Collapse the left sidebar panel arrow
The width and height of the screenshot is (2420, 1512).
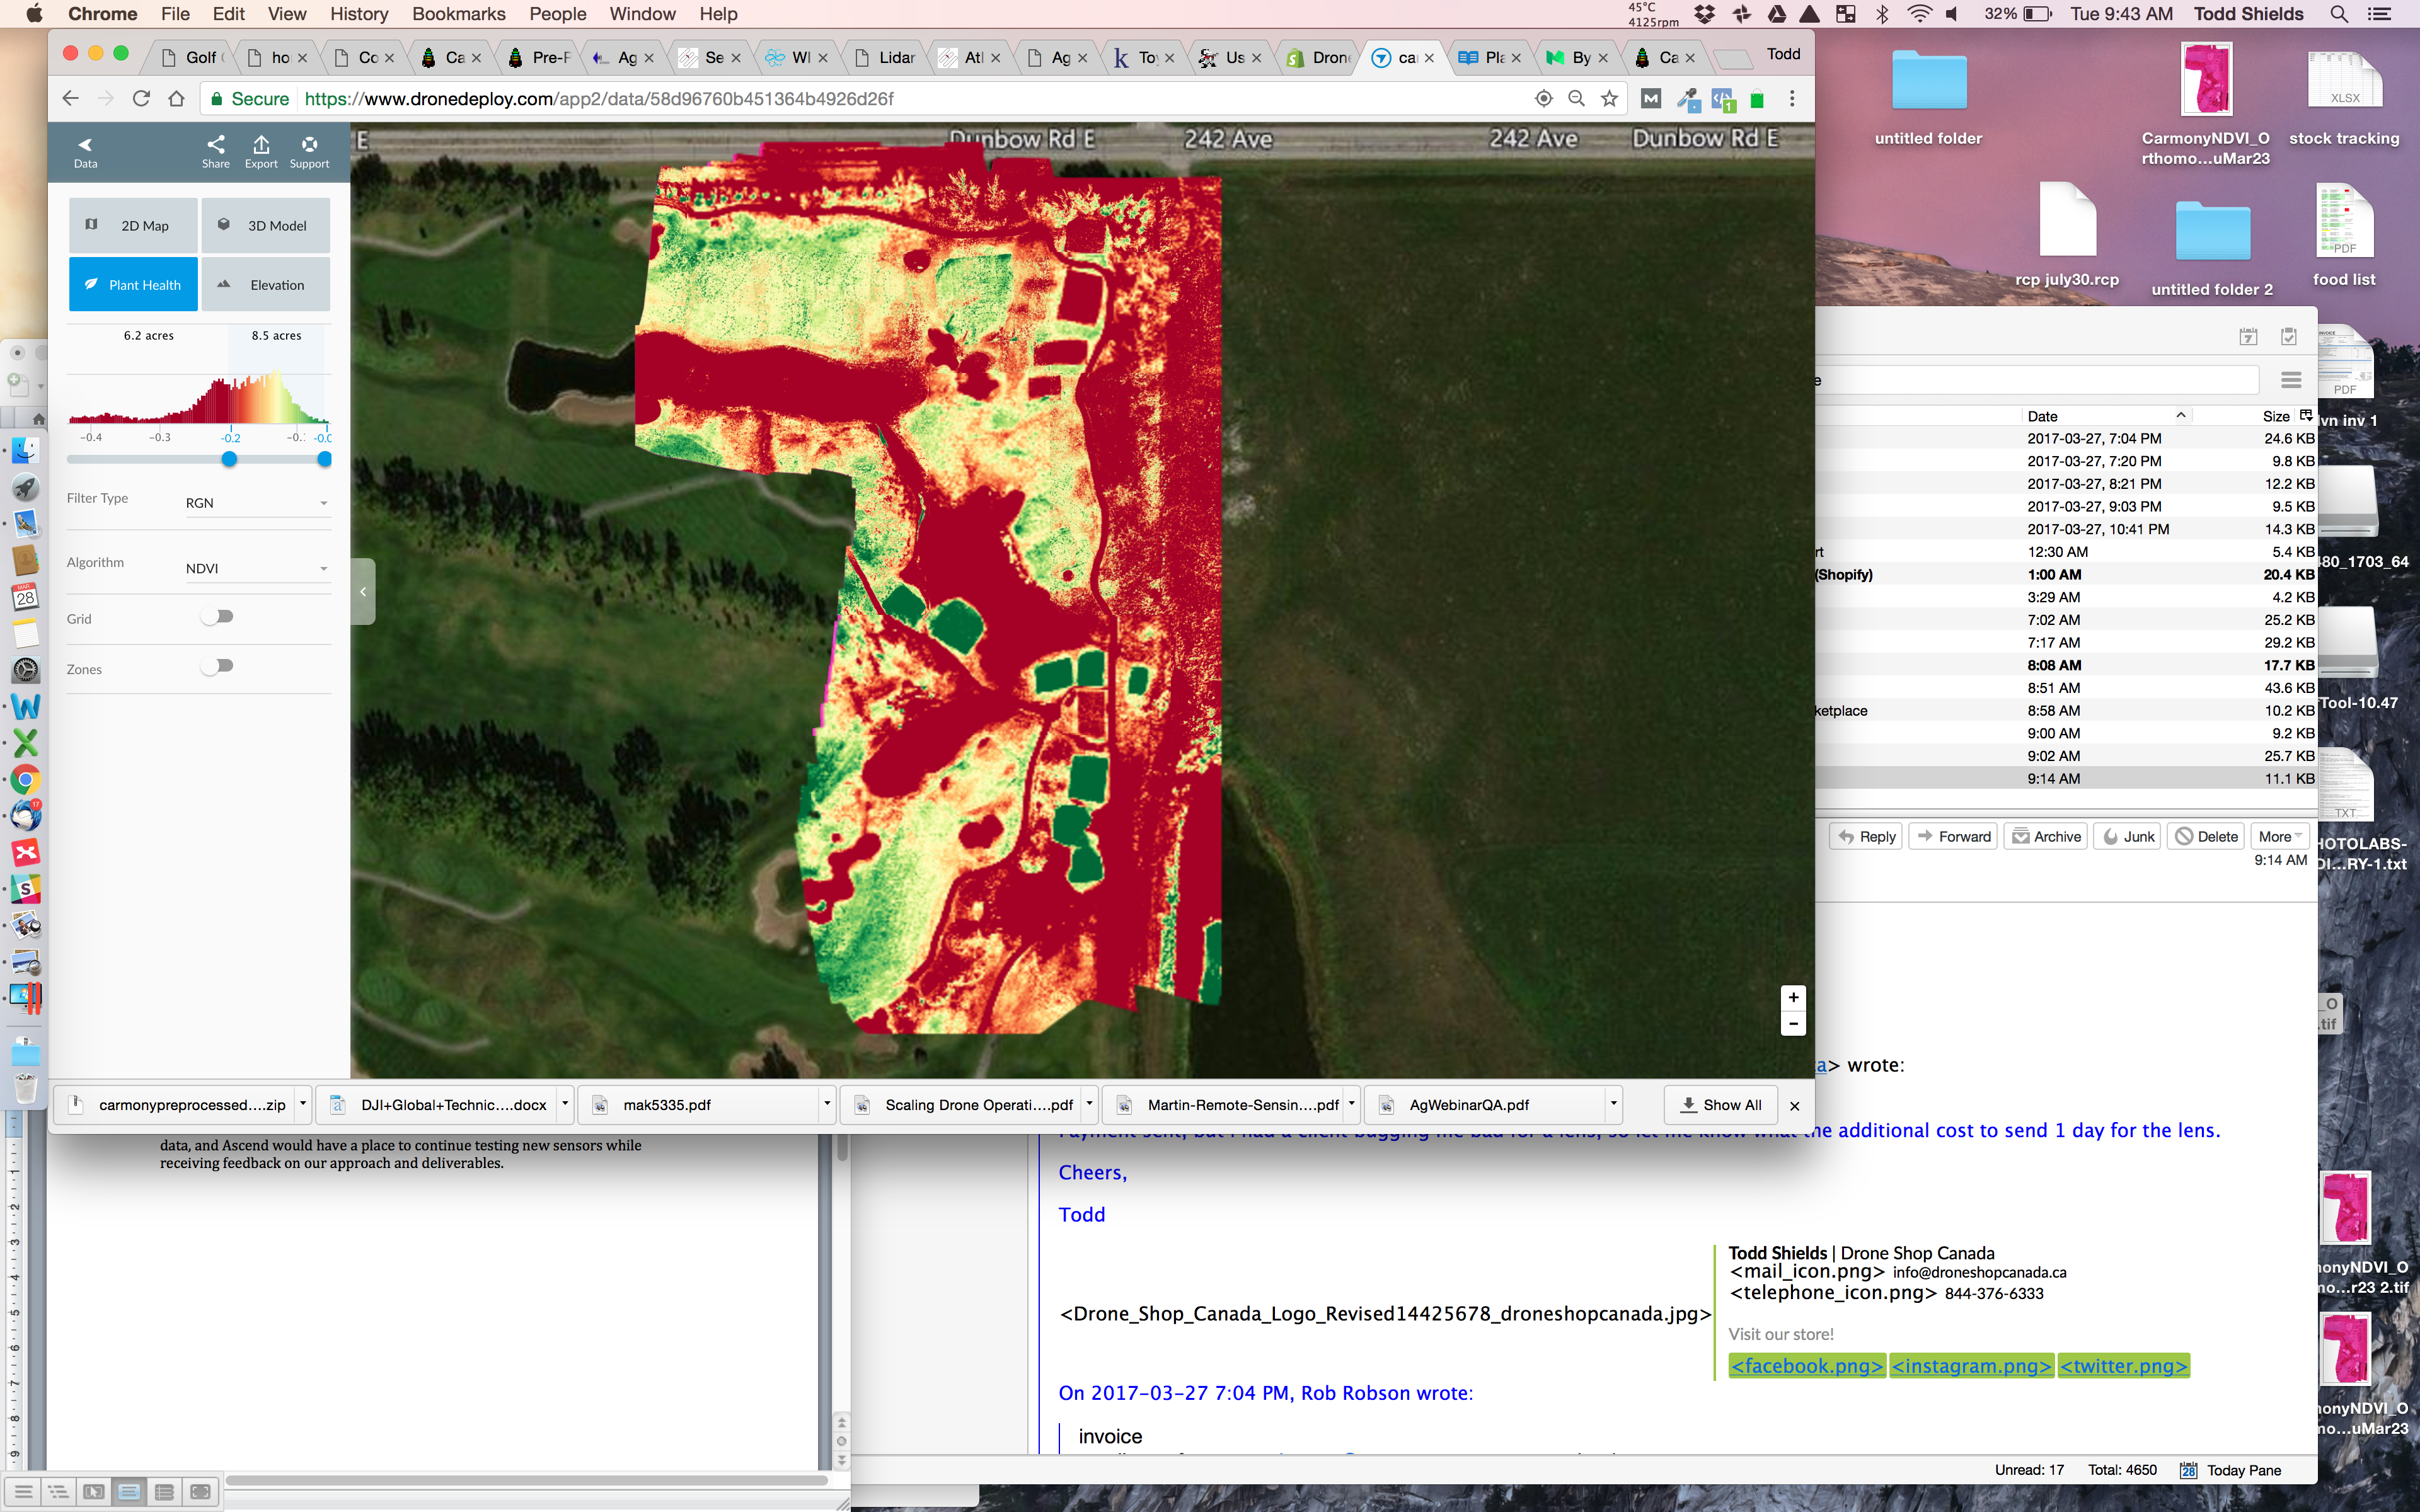(363, 592)
